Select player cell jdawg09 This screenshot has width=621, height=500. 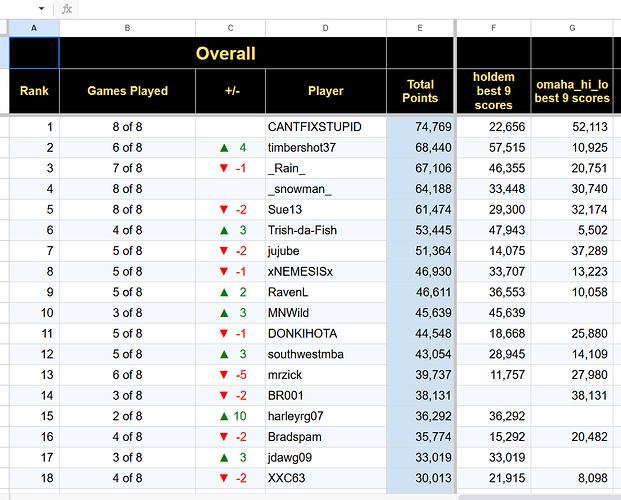(x=326, y=458)
